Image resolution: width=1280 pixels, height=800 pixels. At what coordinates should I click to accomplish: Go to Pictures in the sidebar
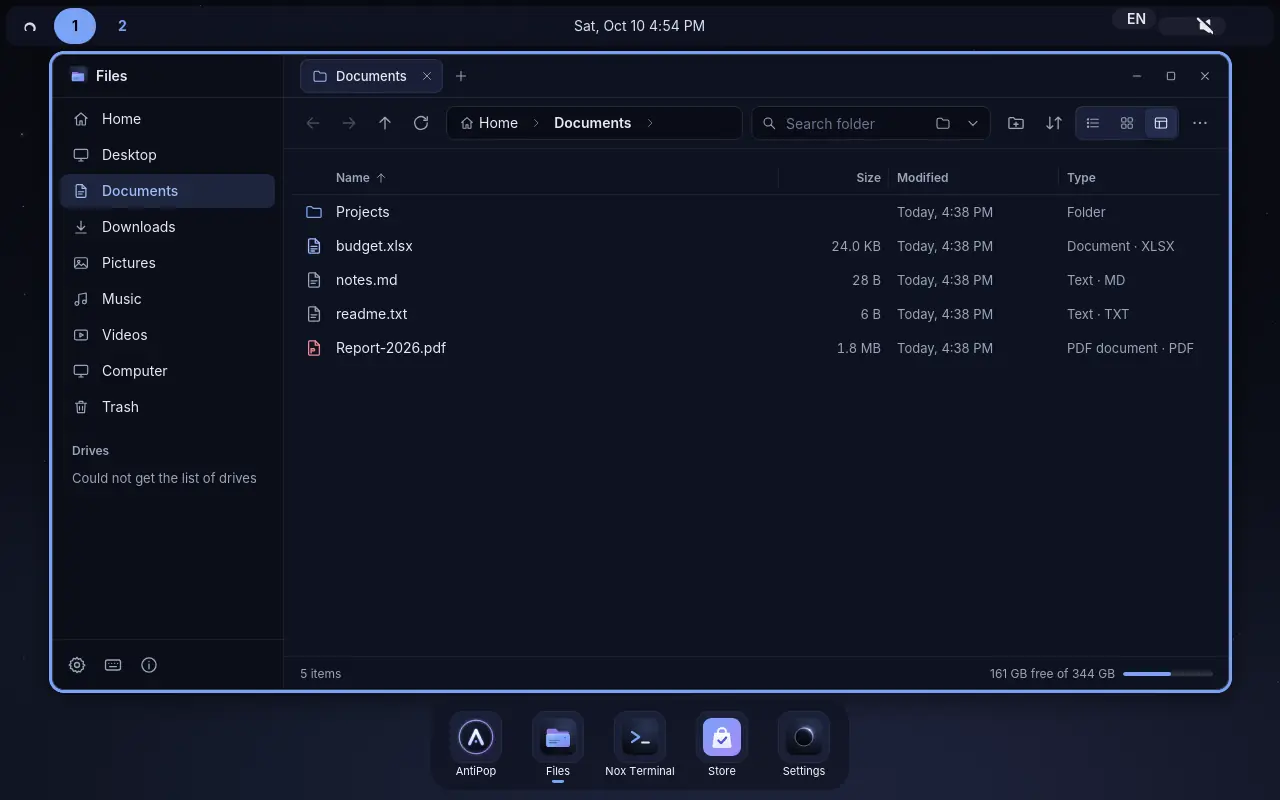pos(167,263)
